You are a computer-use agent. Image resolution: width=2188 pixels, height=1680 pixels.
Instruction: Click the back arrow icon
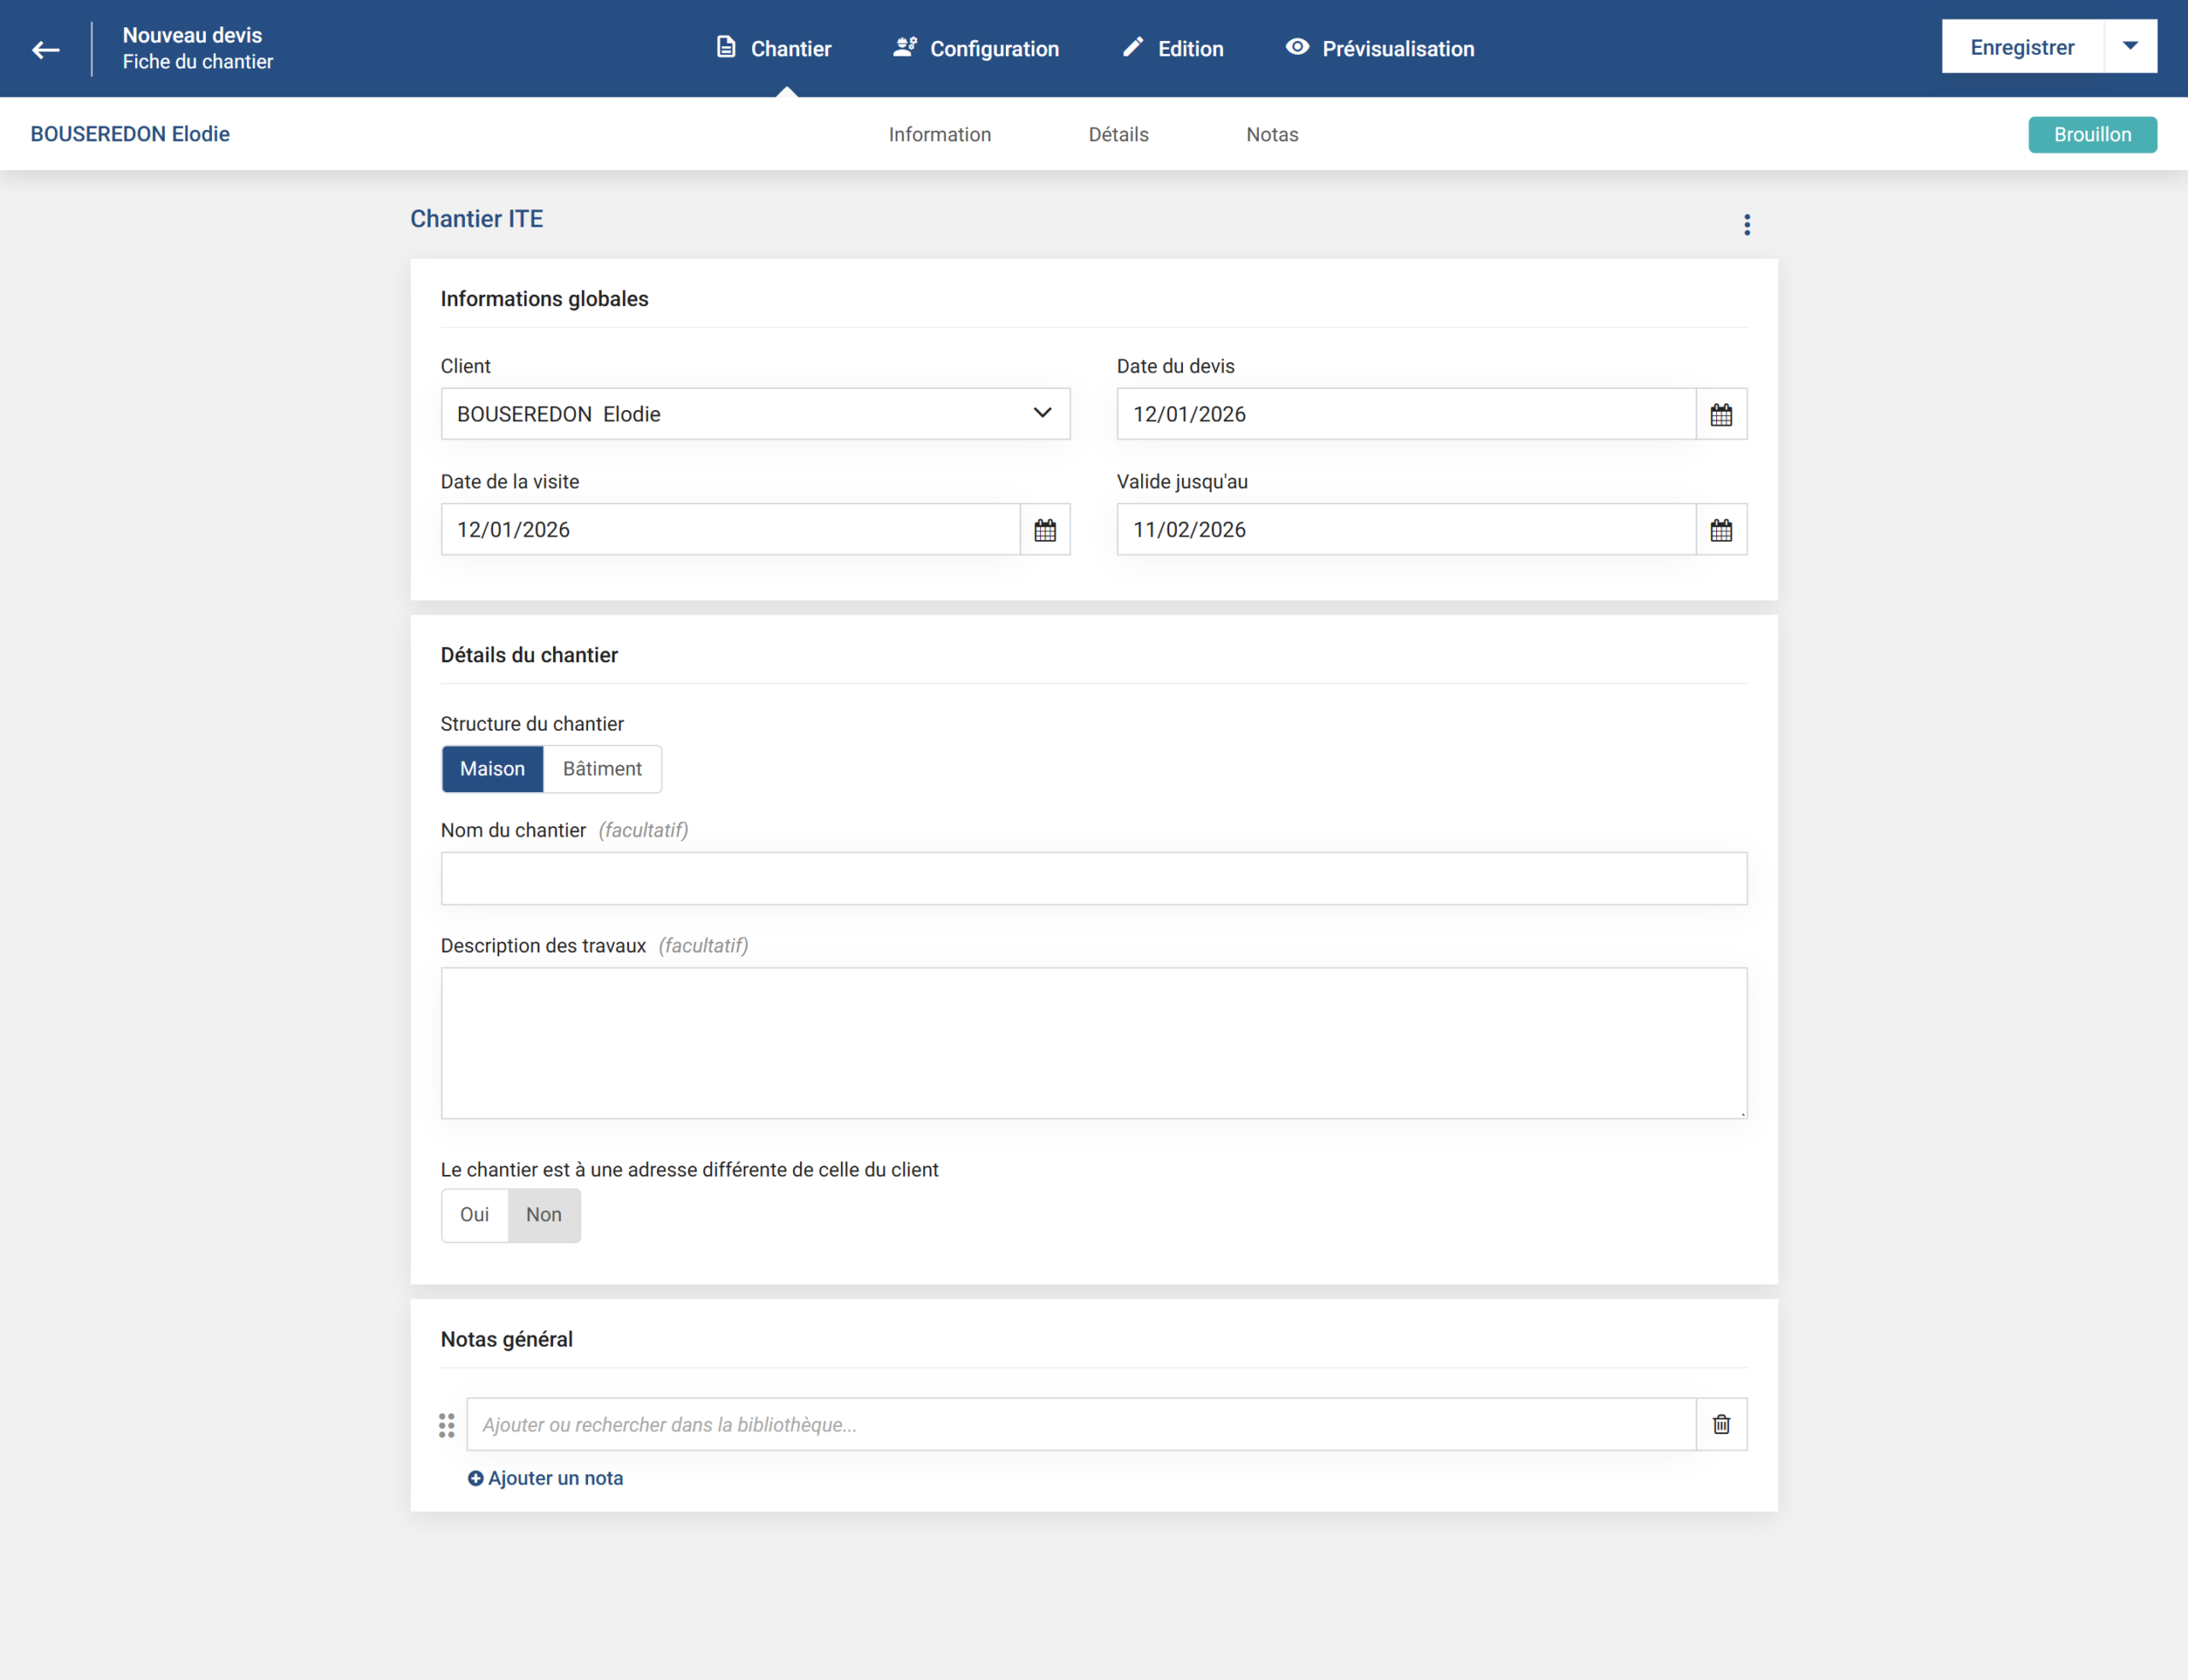coord(46,49)
